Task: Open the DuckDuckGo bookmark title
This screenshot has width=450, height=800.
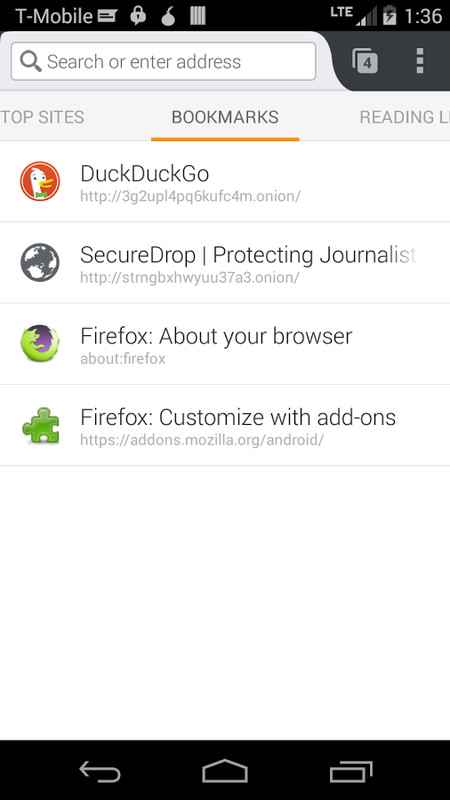Action: point(145,174)
